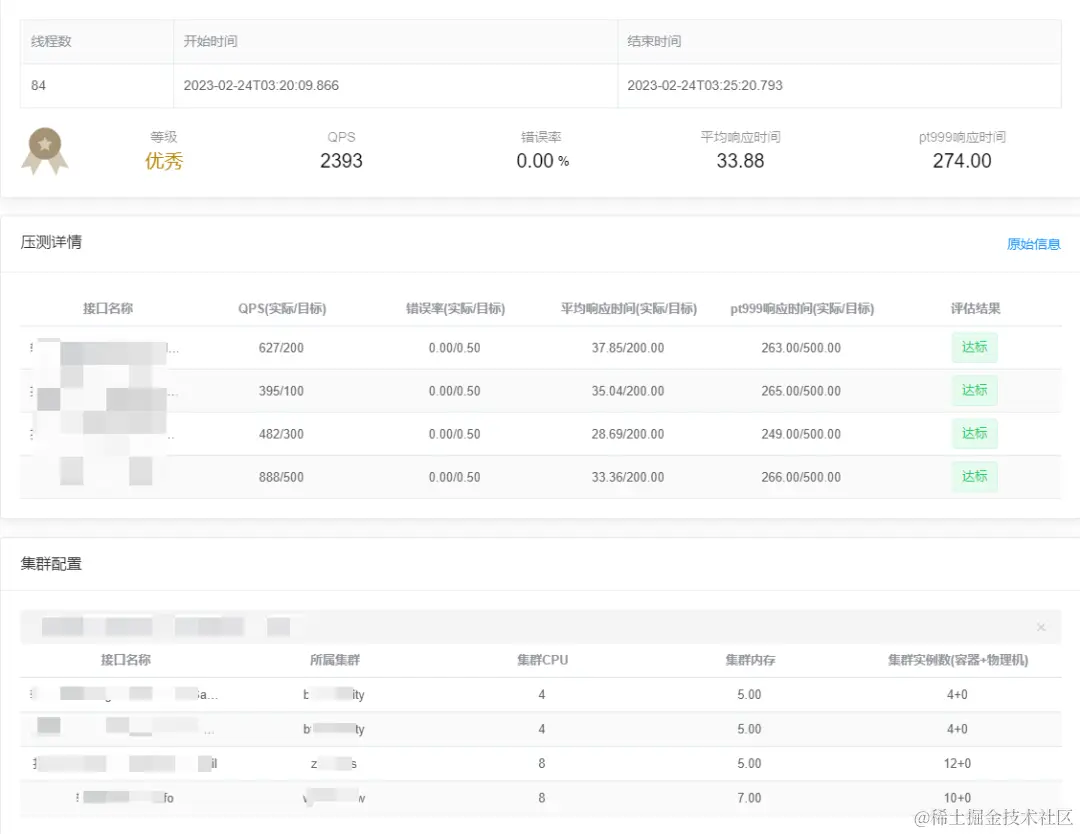The height and width of the screenshot is (834, 1080).
Task: Select average response time 33.88
Action: (x=740, y=161)
